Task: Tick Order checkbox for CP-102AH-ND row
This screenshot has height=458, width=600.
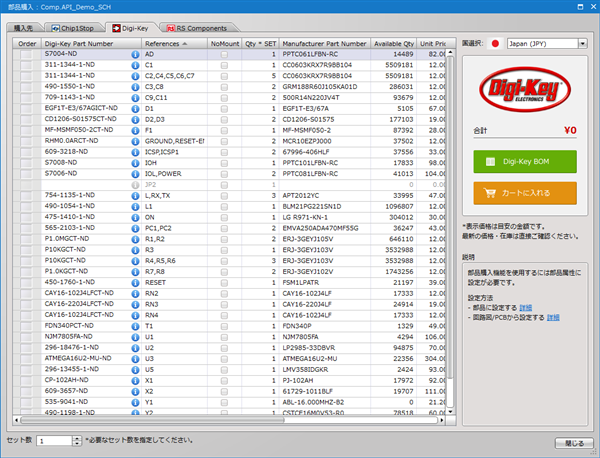Action: [26, 381]
